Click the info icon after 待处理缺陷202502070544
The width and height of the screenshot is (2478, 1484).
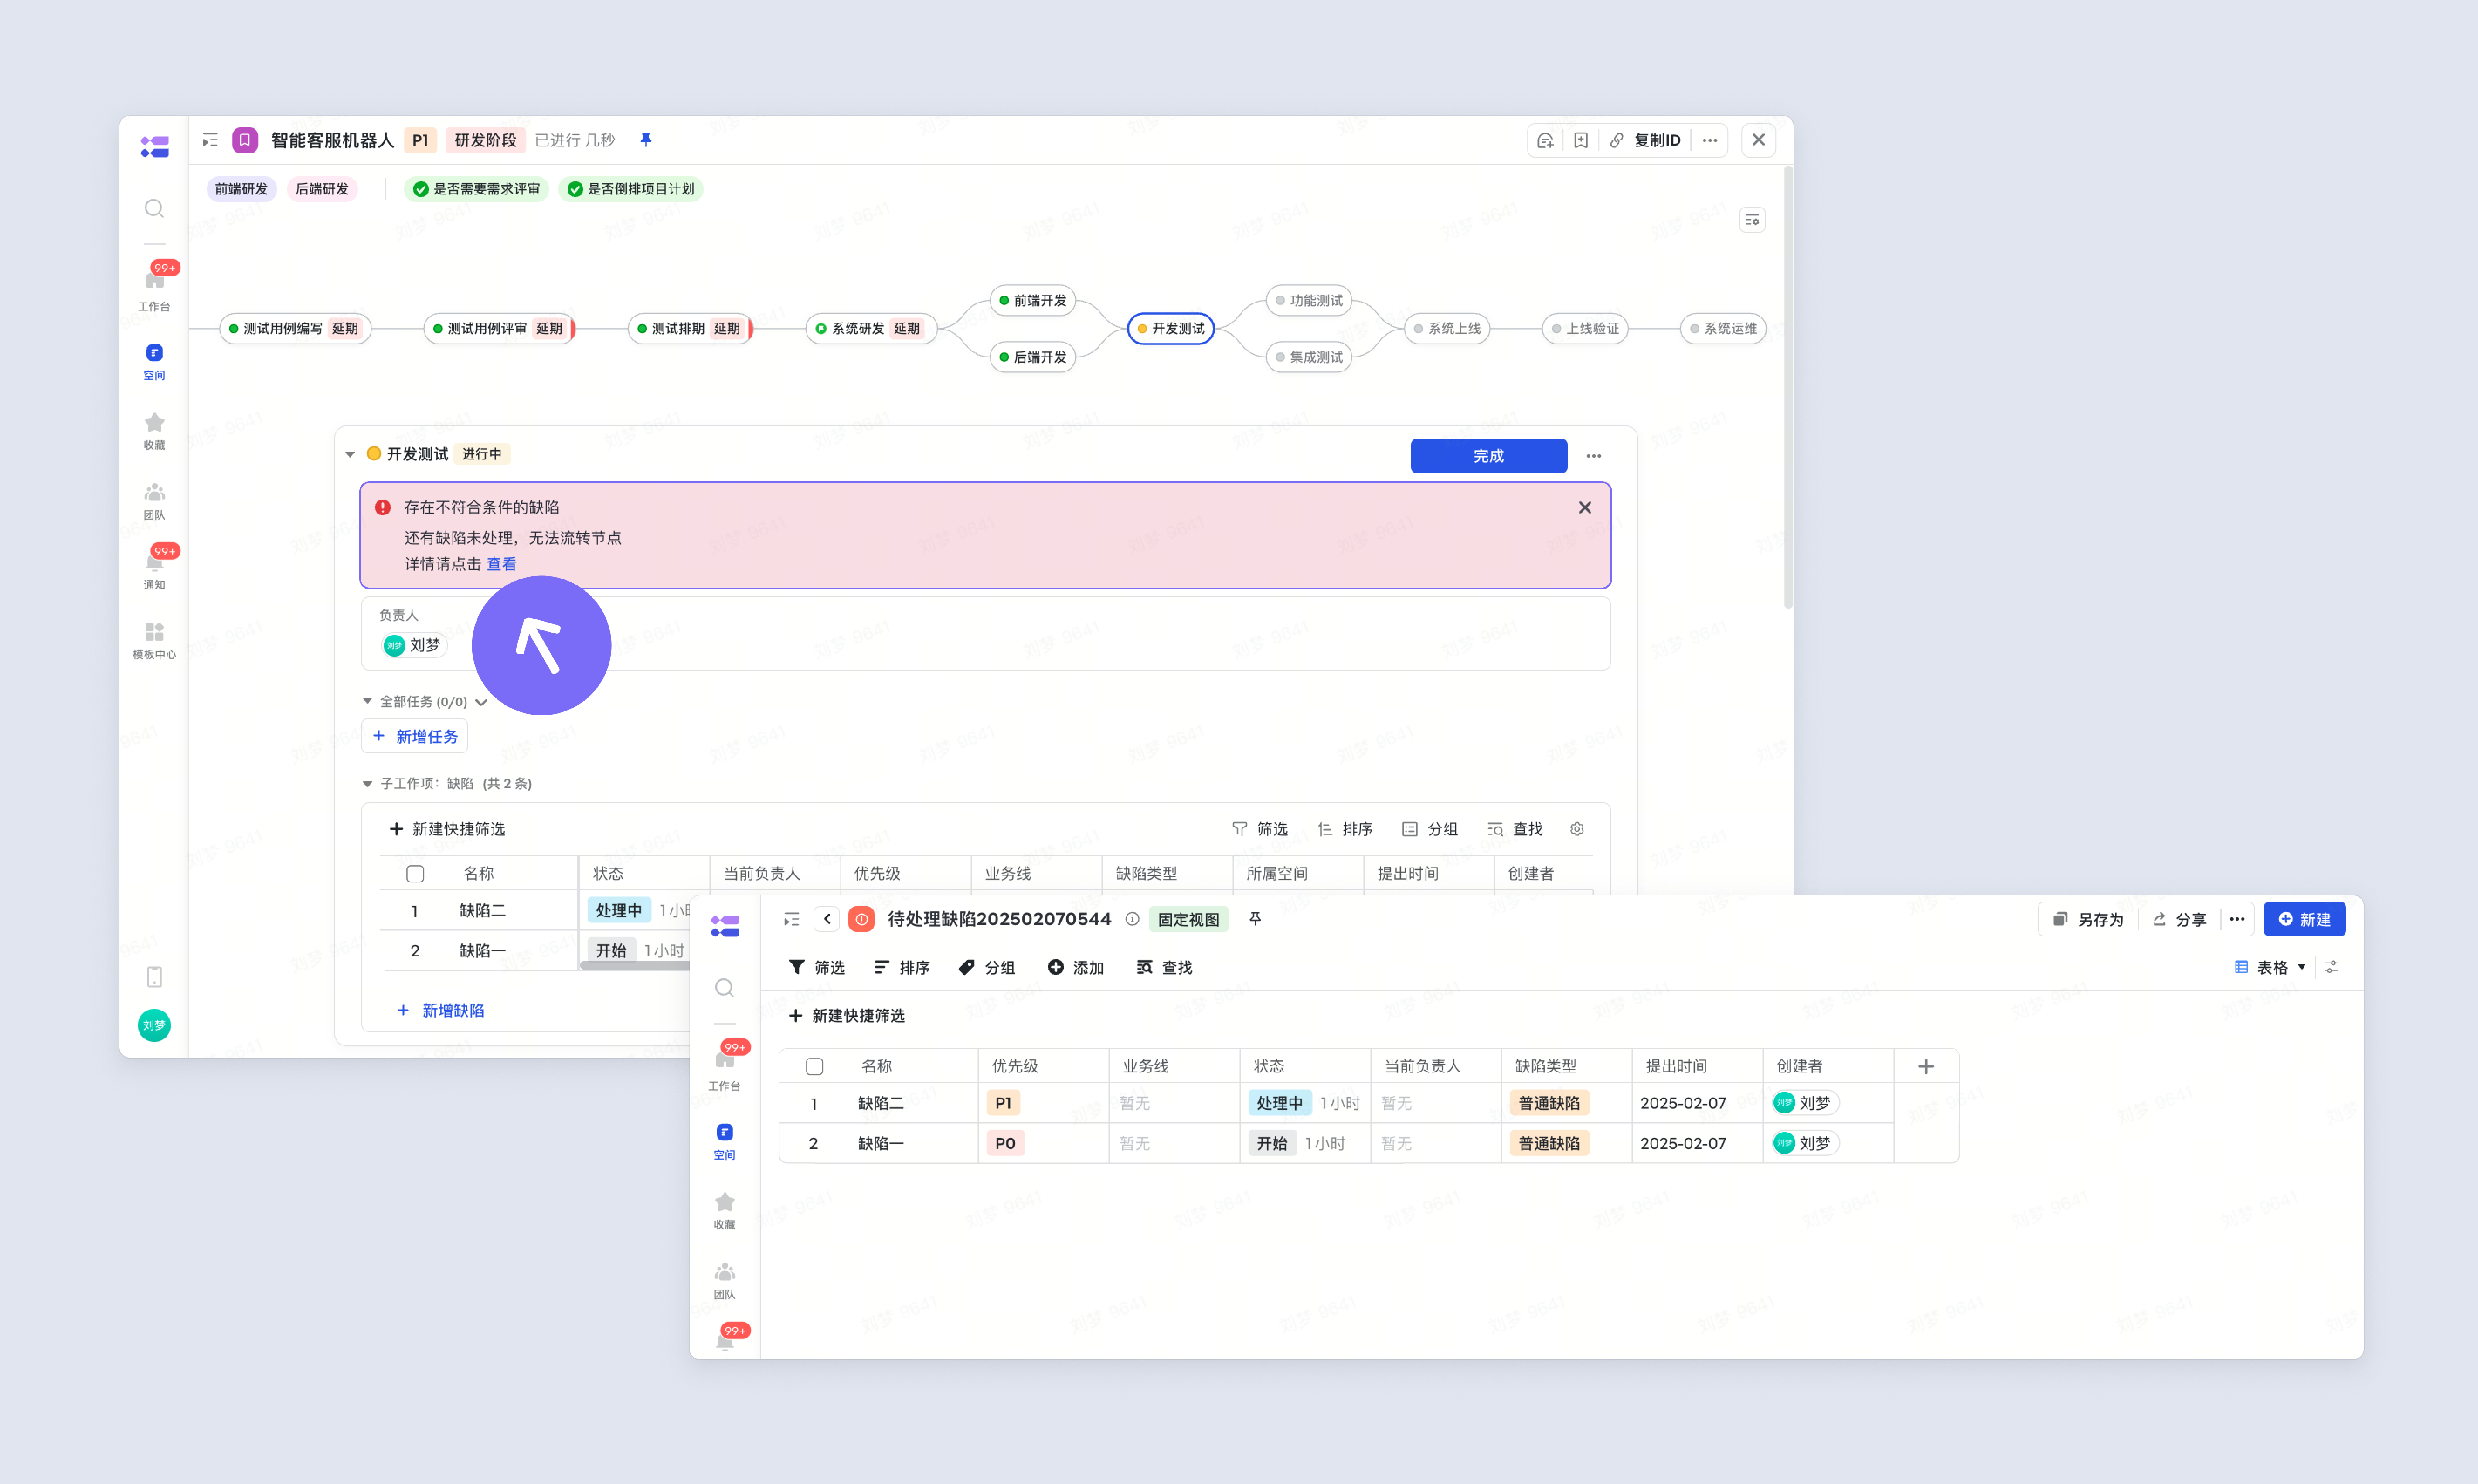coord(1132,919)
